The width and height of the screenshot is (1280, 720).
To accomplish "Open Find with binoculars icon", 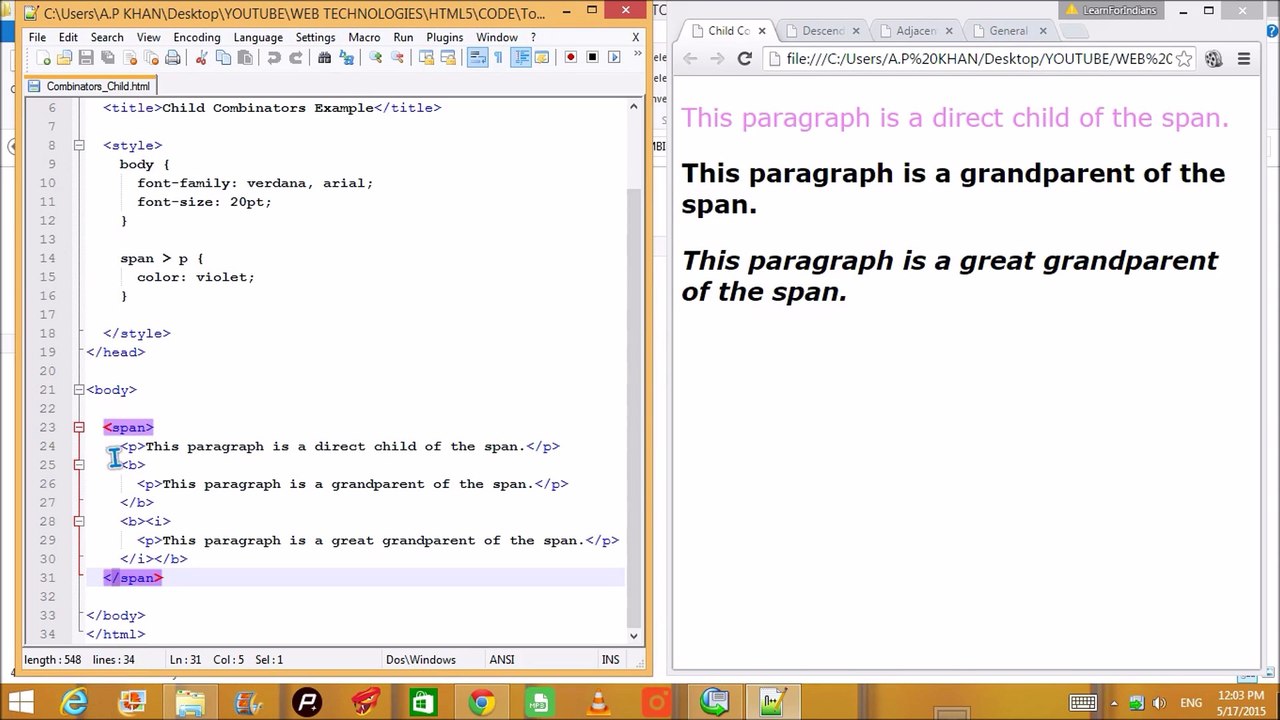I will click(x=324, y=58).
